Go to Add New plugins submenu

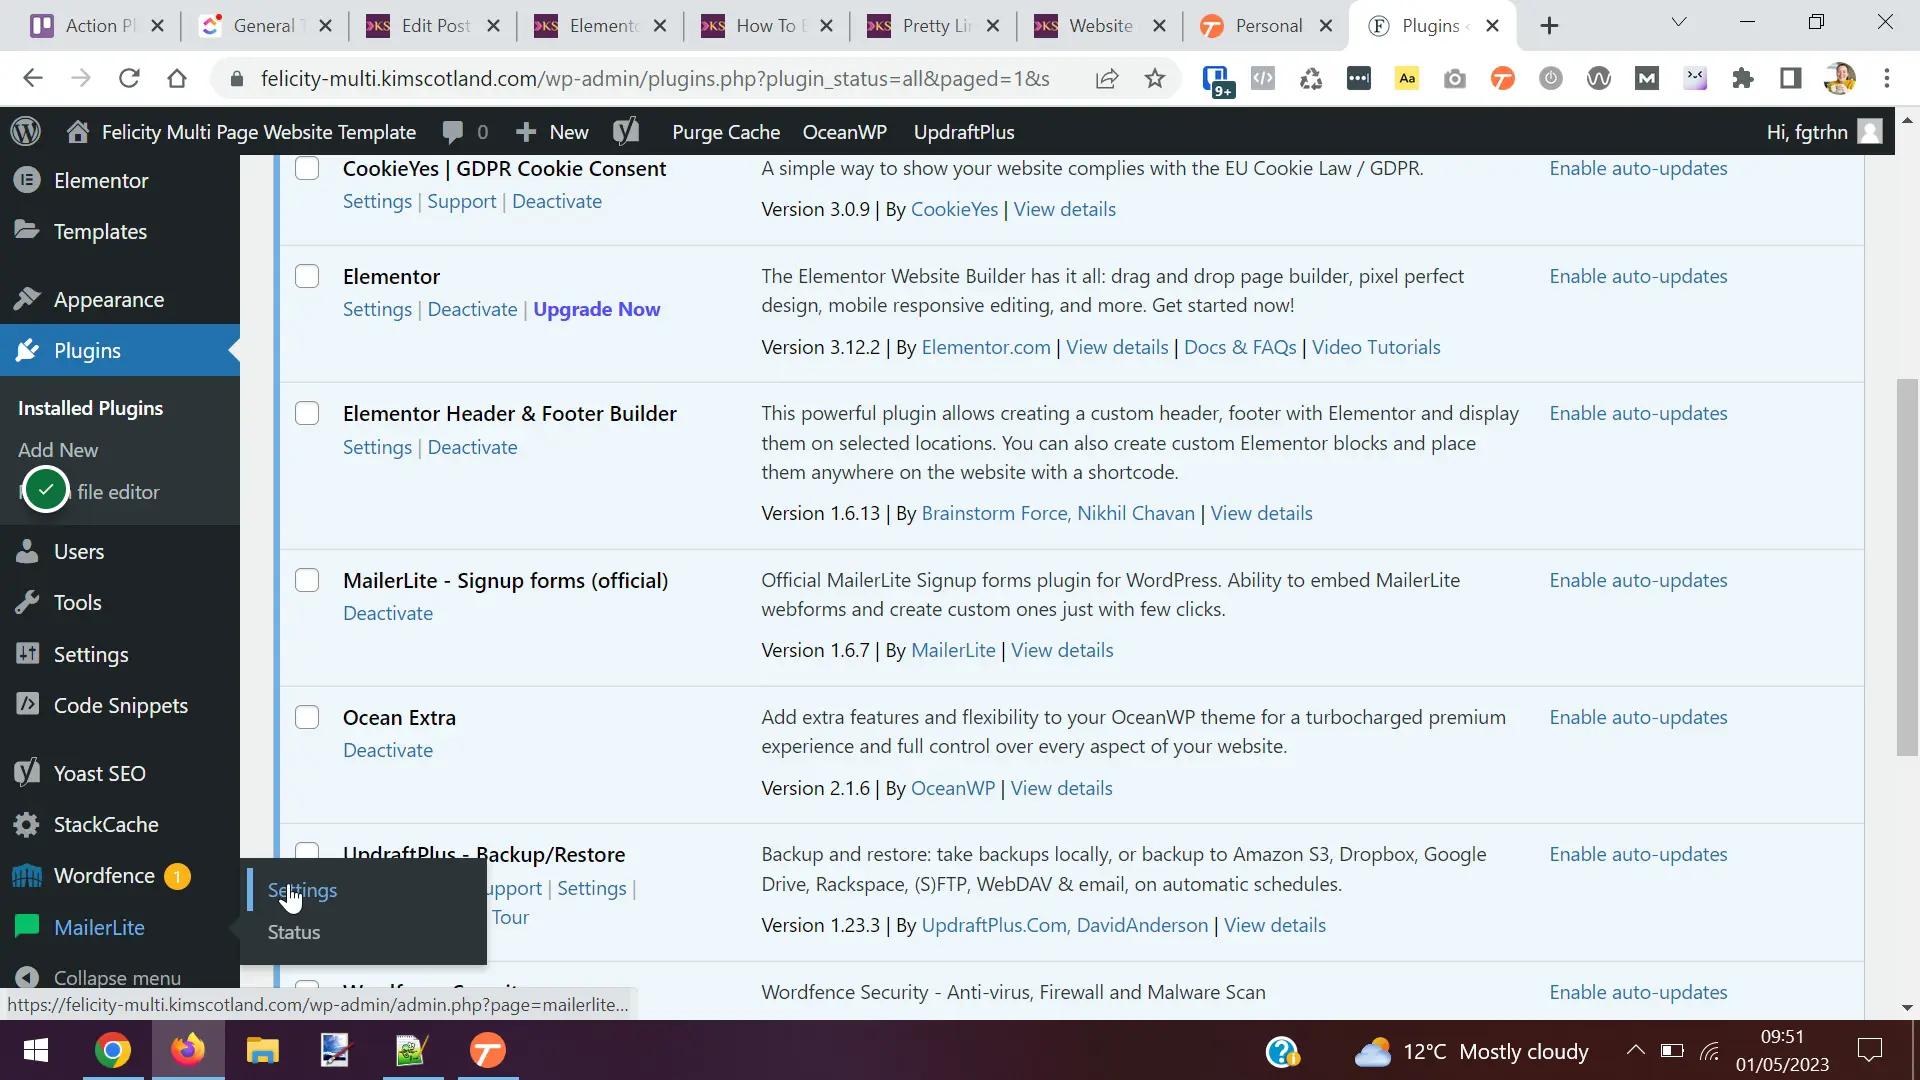tap(58, 450)
